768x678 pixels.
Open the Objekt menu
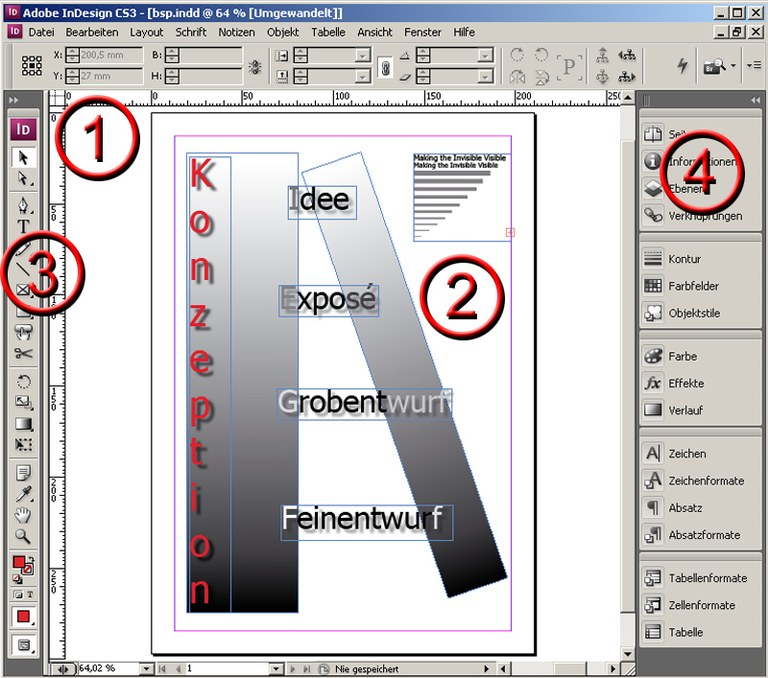pyautogui.click(x=283, y=32)
